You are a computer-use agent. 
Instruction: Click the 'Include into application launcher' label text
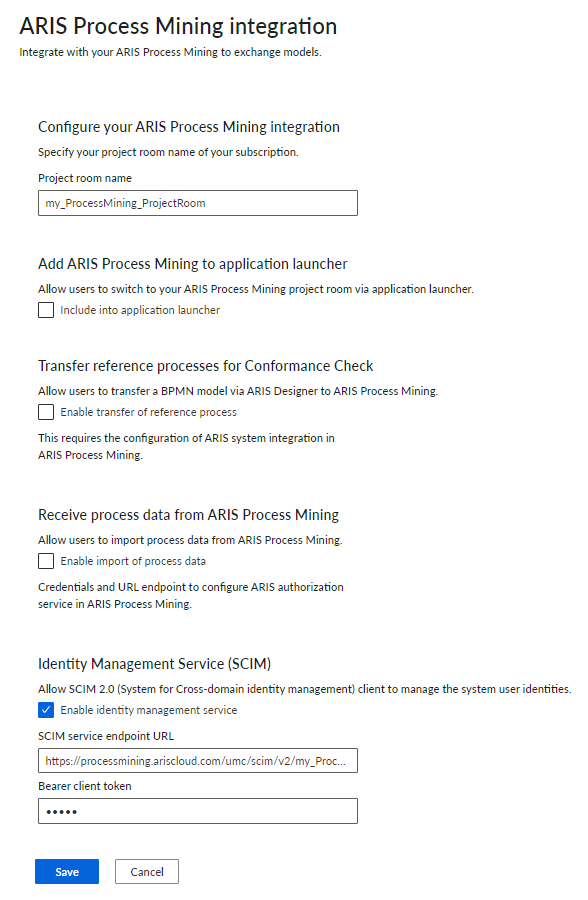click(x=140, y=310)
